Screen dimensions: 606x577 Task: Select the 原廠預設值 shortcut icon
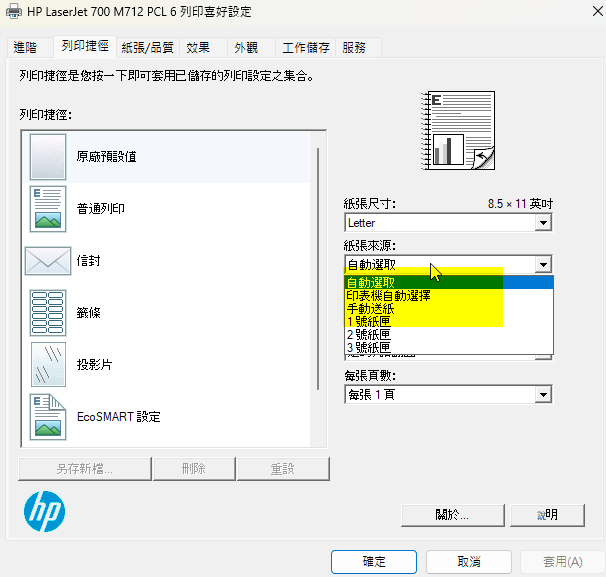[x=47, y=157]
